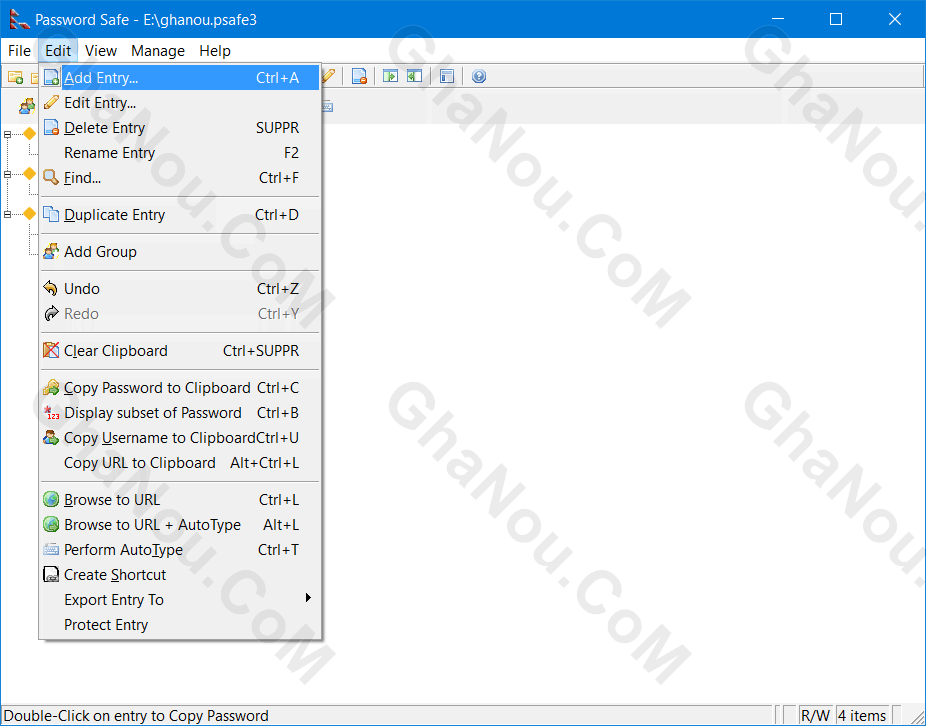The height and width of the screenshot is (726, 926).
Task: Click the toolbar Delete Entry icon
Action: pyautogui.click(x=359, y=76)
